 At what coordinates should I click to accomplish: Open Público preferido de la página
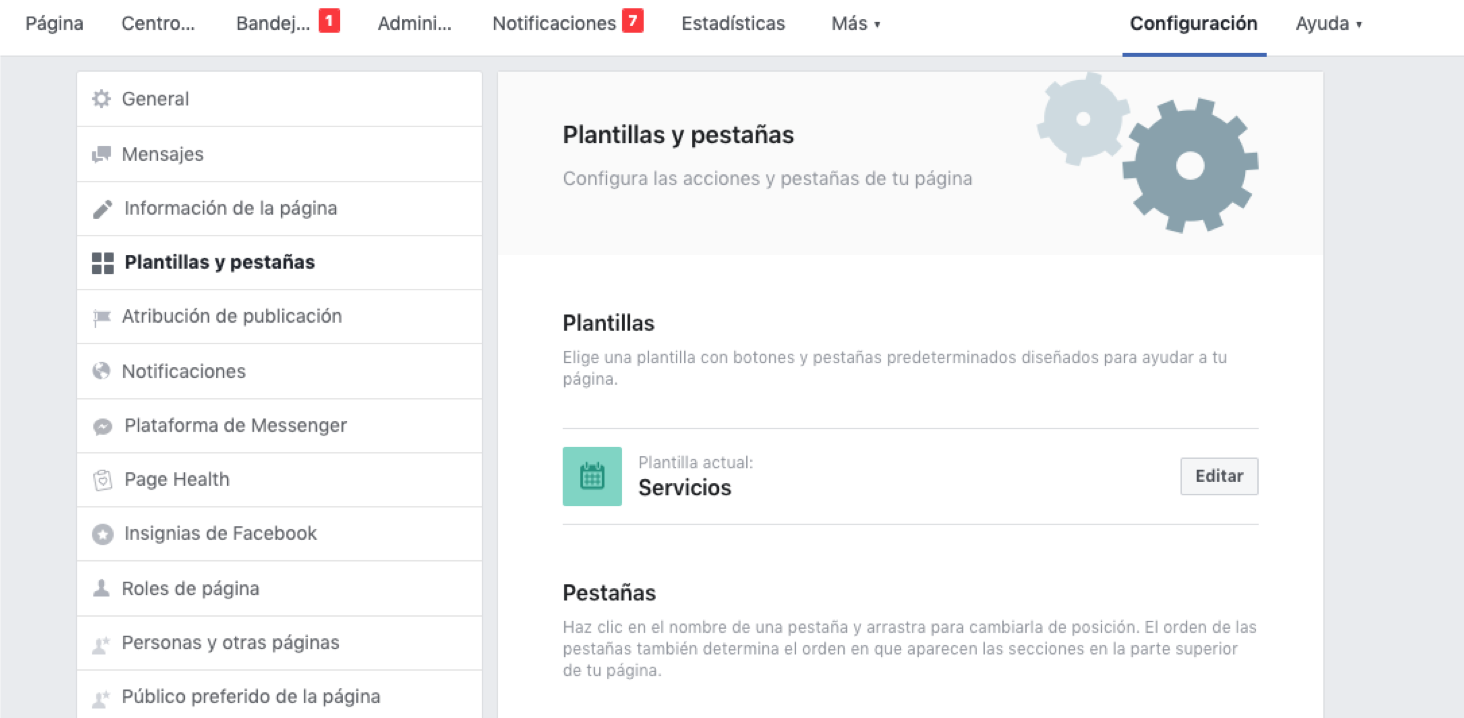point(250,697)
